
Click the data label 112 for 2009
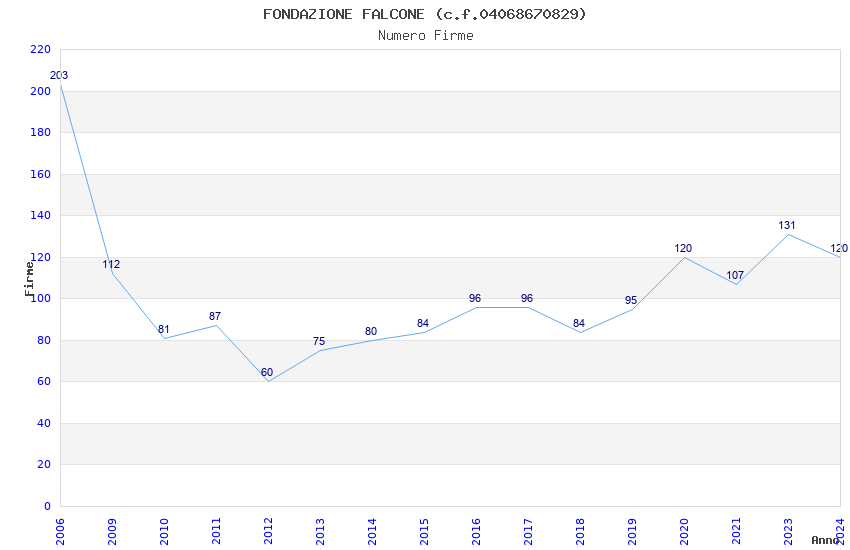coord(111,264)
